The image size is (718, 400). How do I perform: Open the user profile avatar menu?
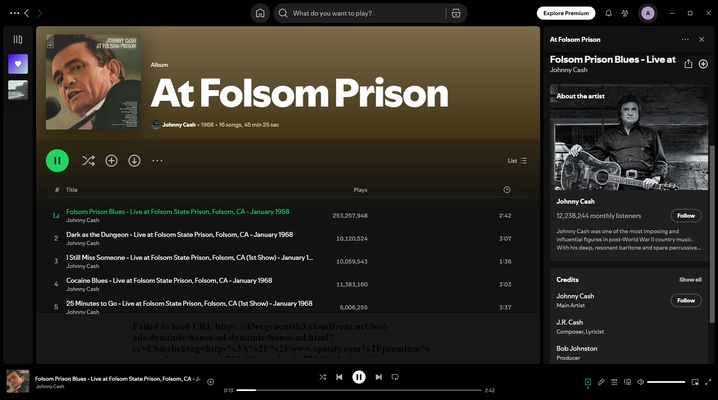point(647,13)
